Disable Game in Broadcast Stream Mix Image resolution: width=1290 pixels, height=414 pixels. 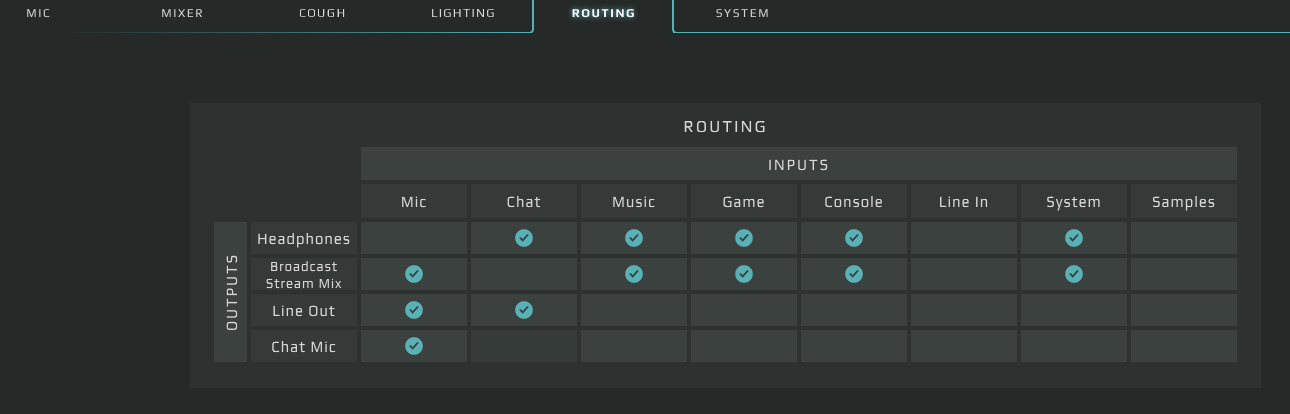(744, 274)
